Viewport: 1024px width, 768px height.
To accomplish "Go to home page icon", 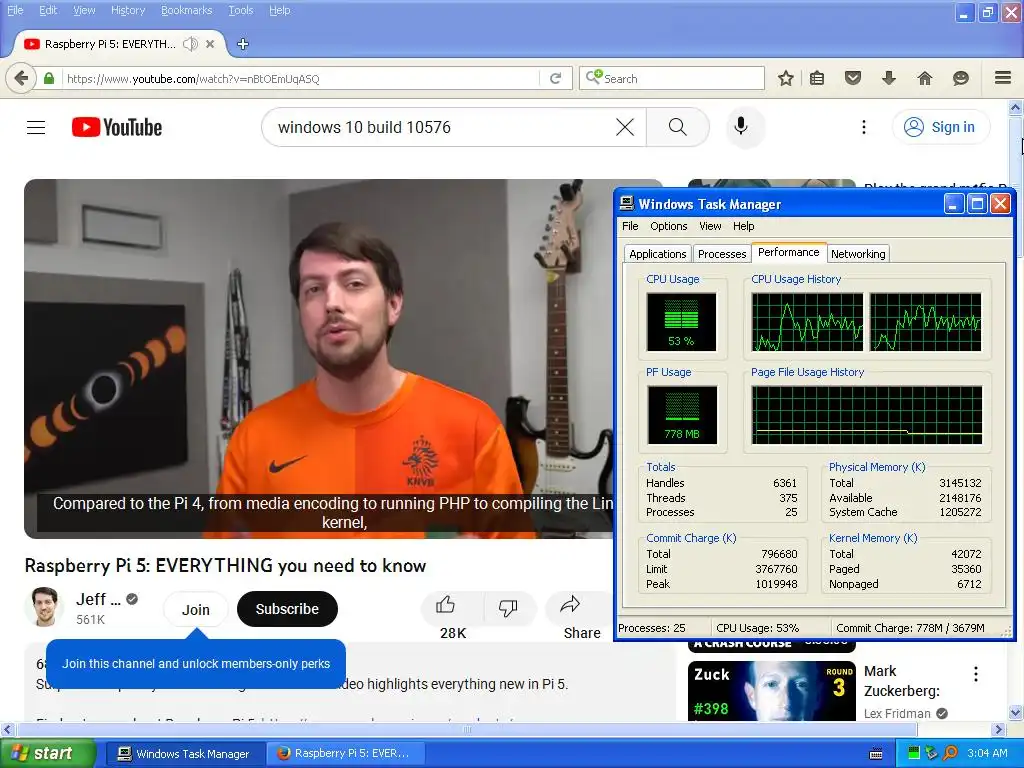I will (924, 78).
